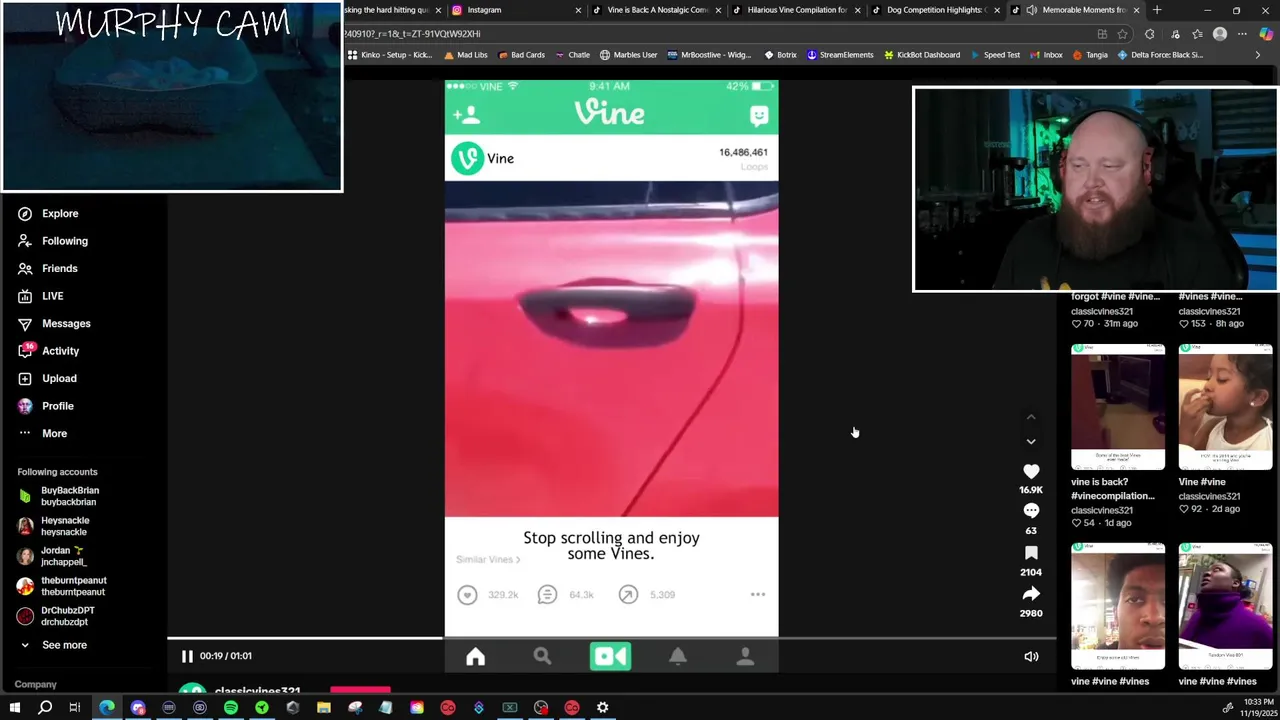
Task: Go to next video with down arrow
Action: (x=1031, y=441)
